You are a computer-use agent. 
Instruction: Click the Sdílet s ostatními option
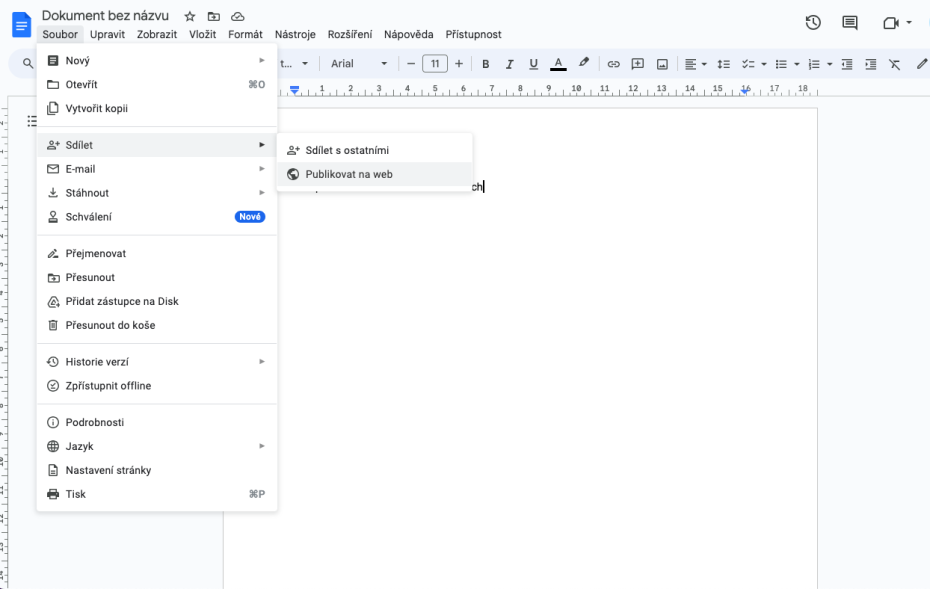[347, 150]
